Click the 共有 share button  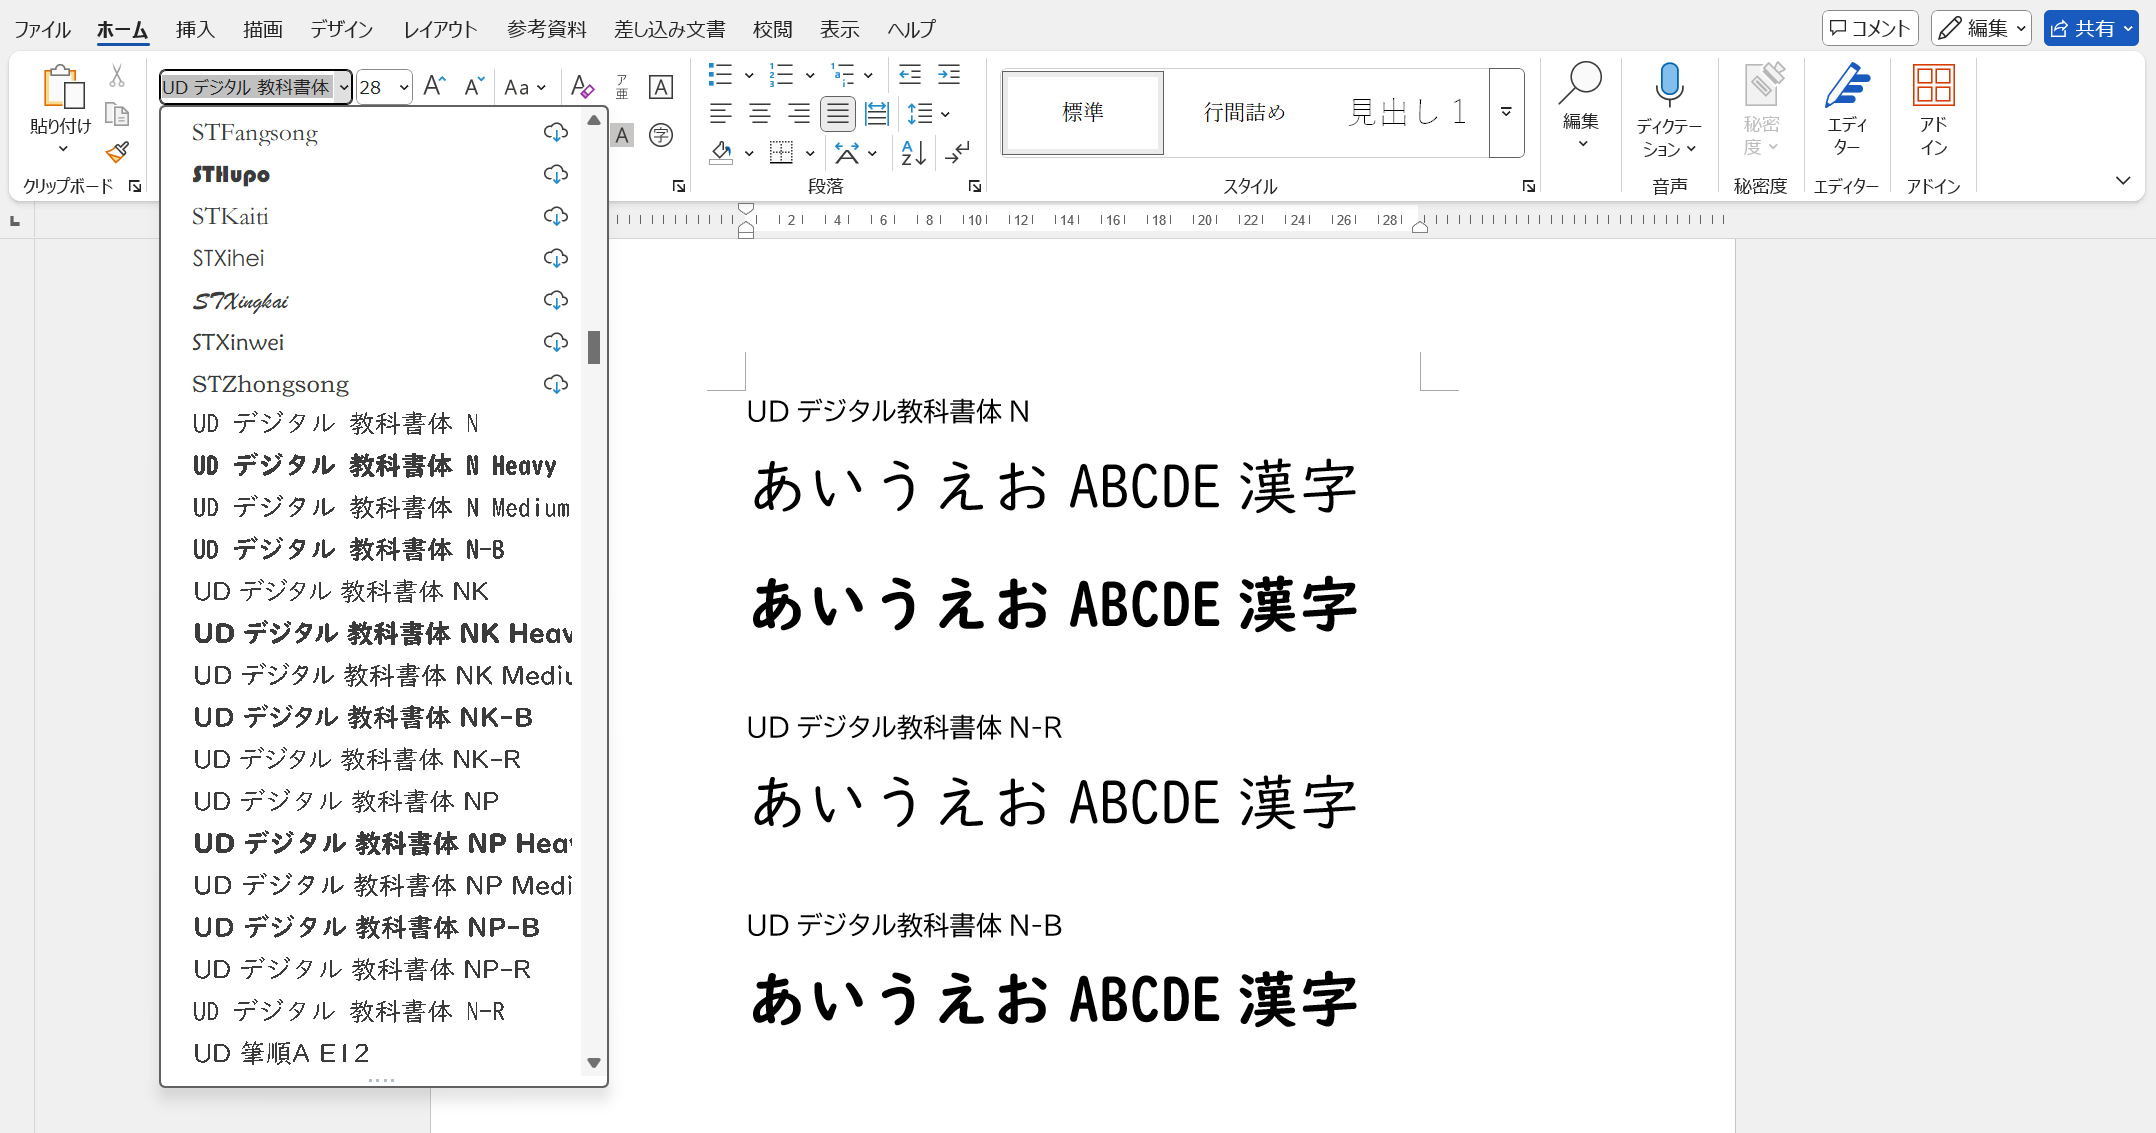[x=2092, y=28]
